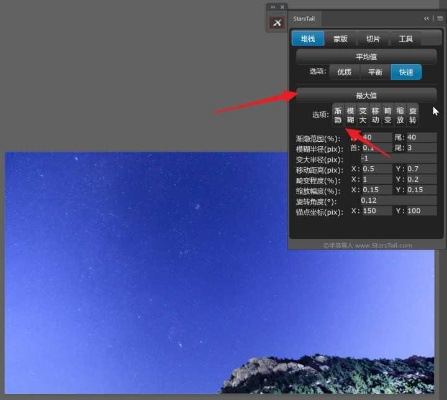Open the StarsTail panel flyout menu icon
Image resolution: width=447 pixels, height=400 pixels.
pos(440,19)
